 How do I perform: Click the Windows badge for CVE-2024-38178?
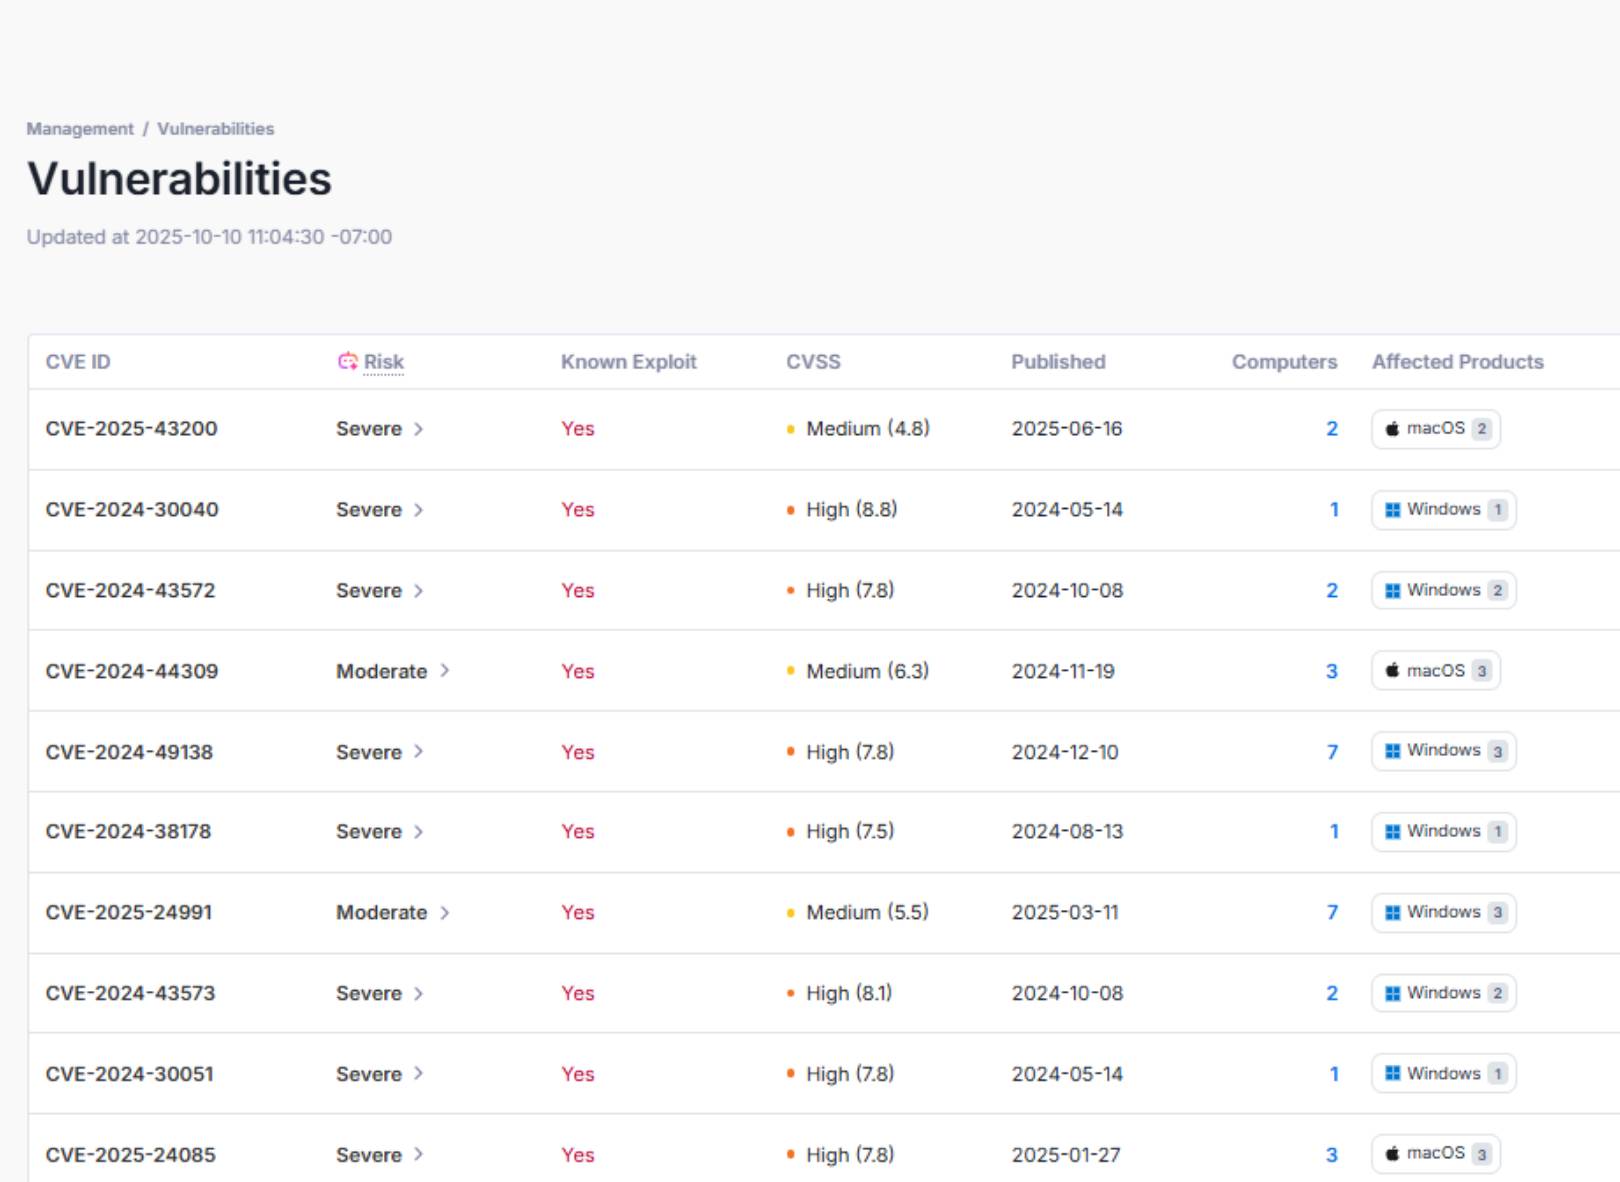(1443, 831)
